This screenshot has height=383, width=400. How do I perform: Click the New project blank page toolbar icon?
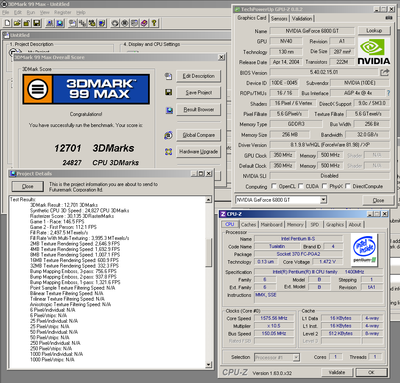tap(8, 23)
